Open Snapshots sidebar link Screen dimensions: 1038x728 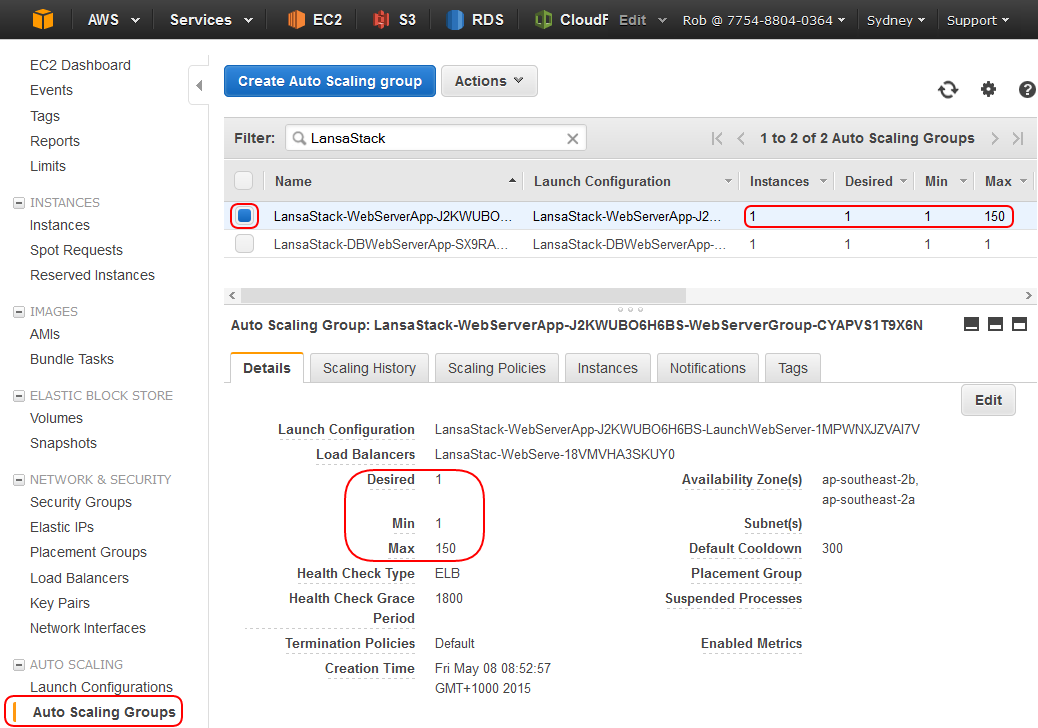click(x=63, y=443)
